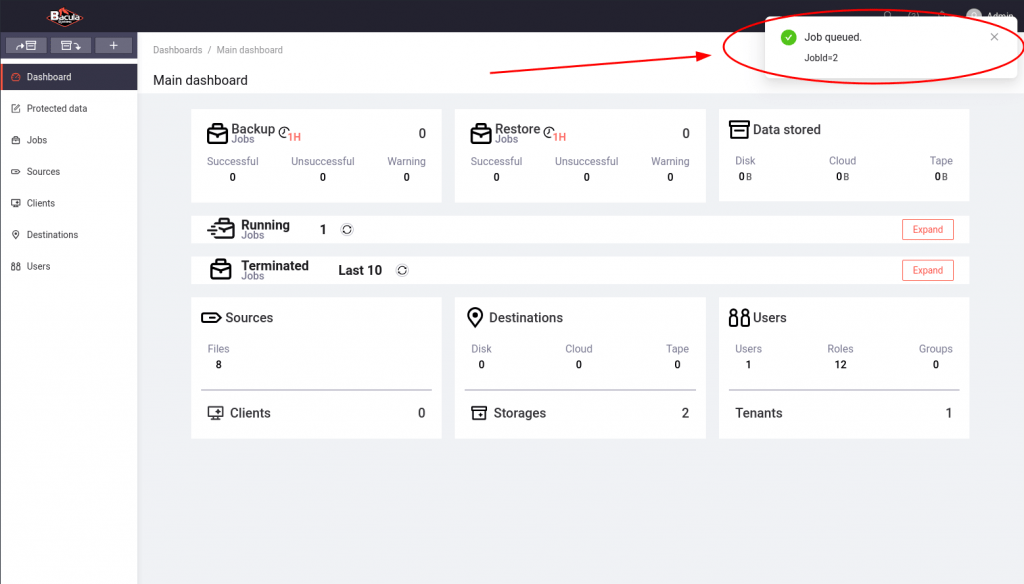Screen dimensions: 1024x584
Task: Dismiss the Job queued notification
Action: click(x=994, y=37)
